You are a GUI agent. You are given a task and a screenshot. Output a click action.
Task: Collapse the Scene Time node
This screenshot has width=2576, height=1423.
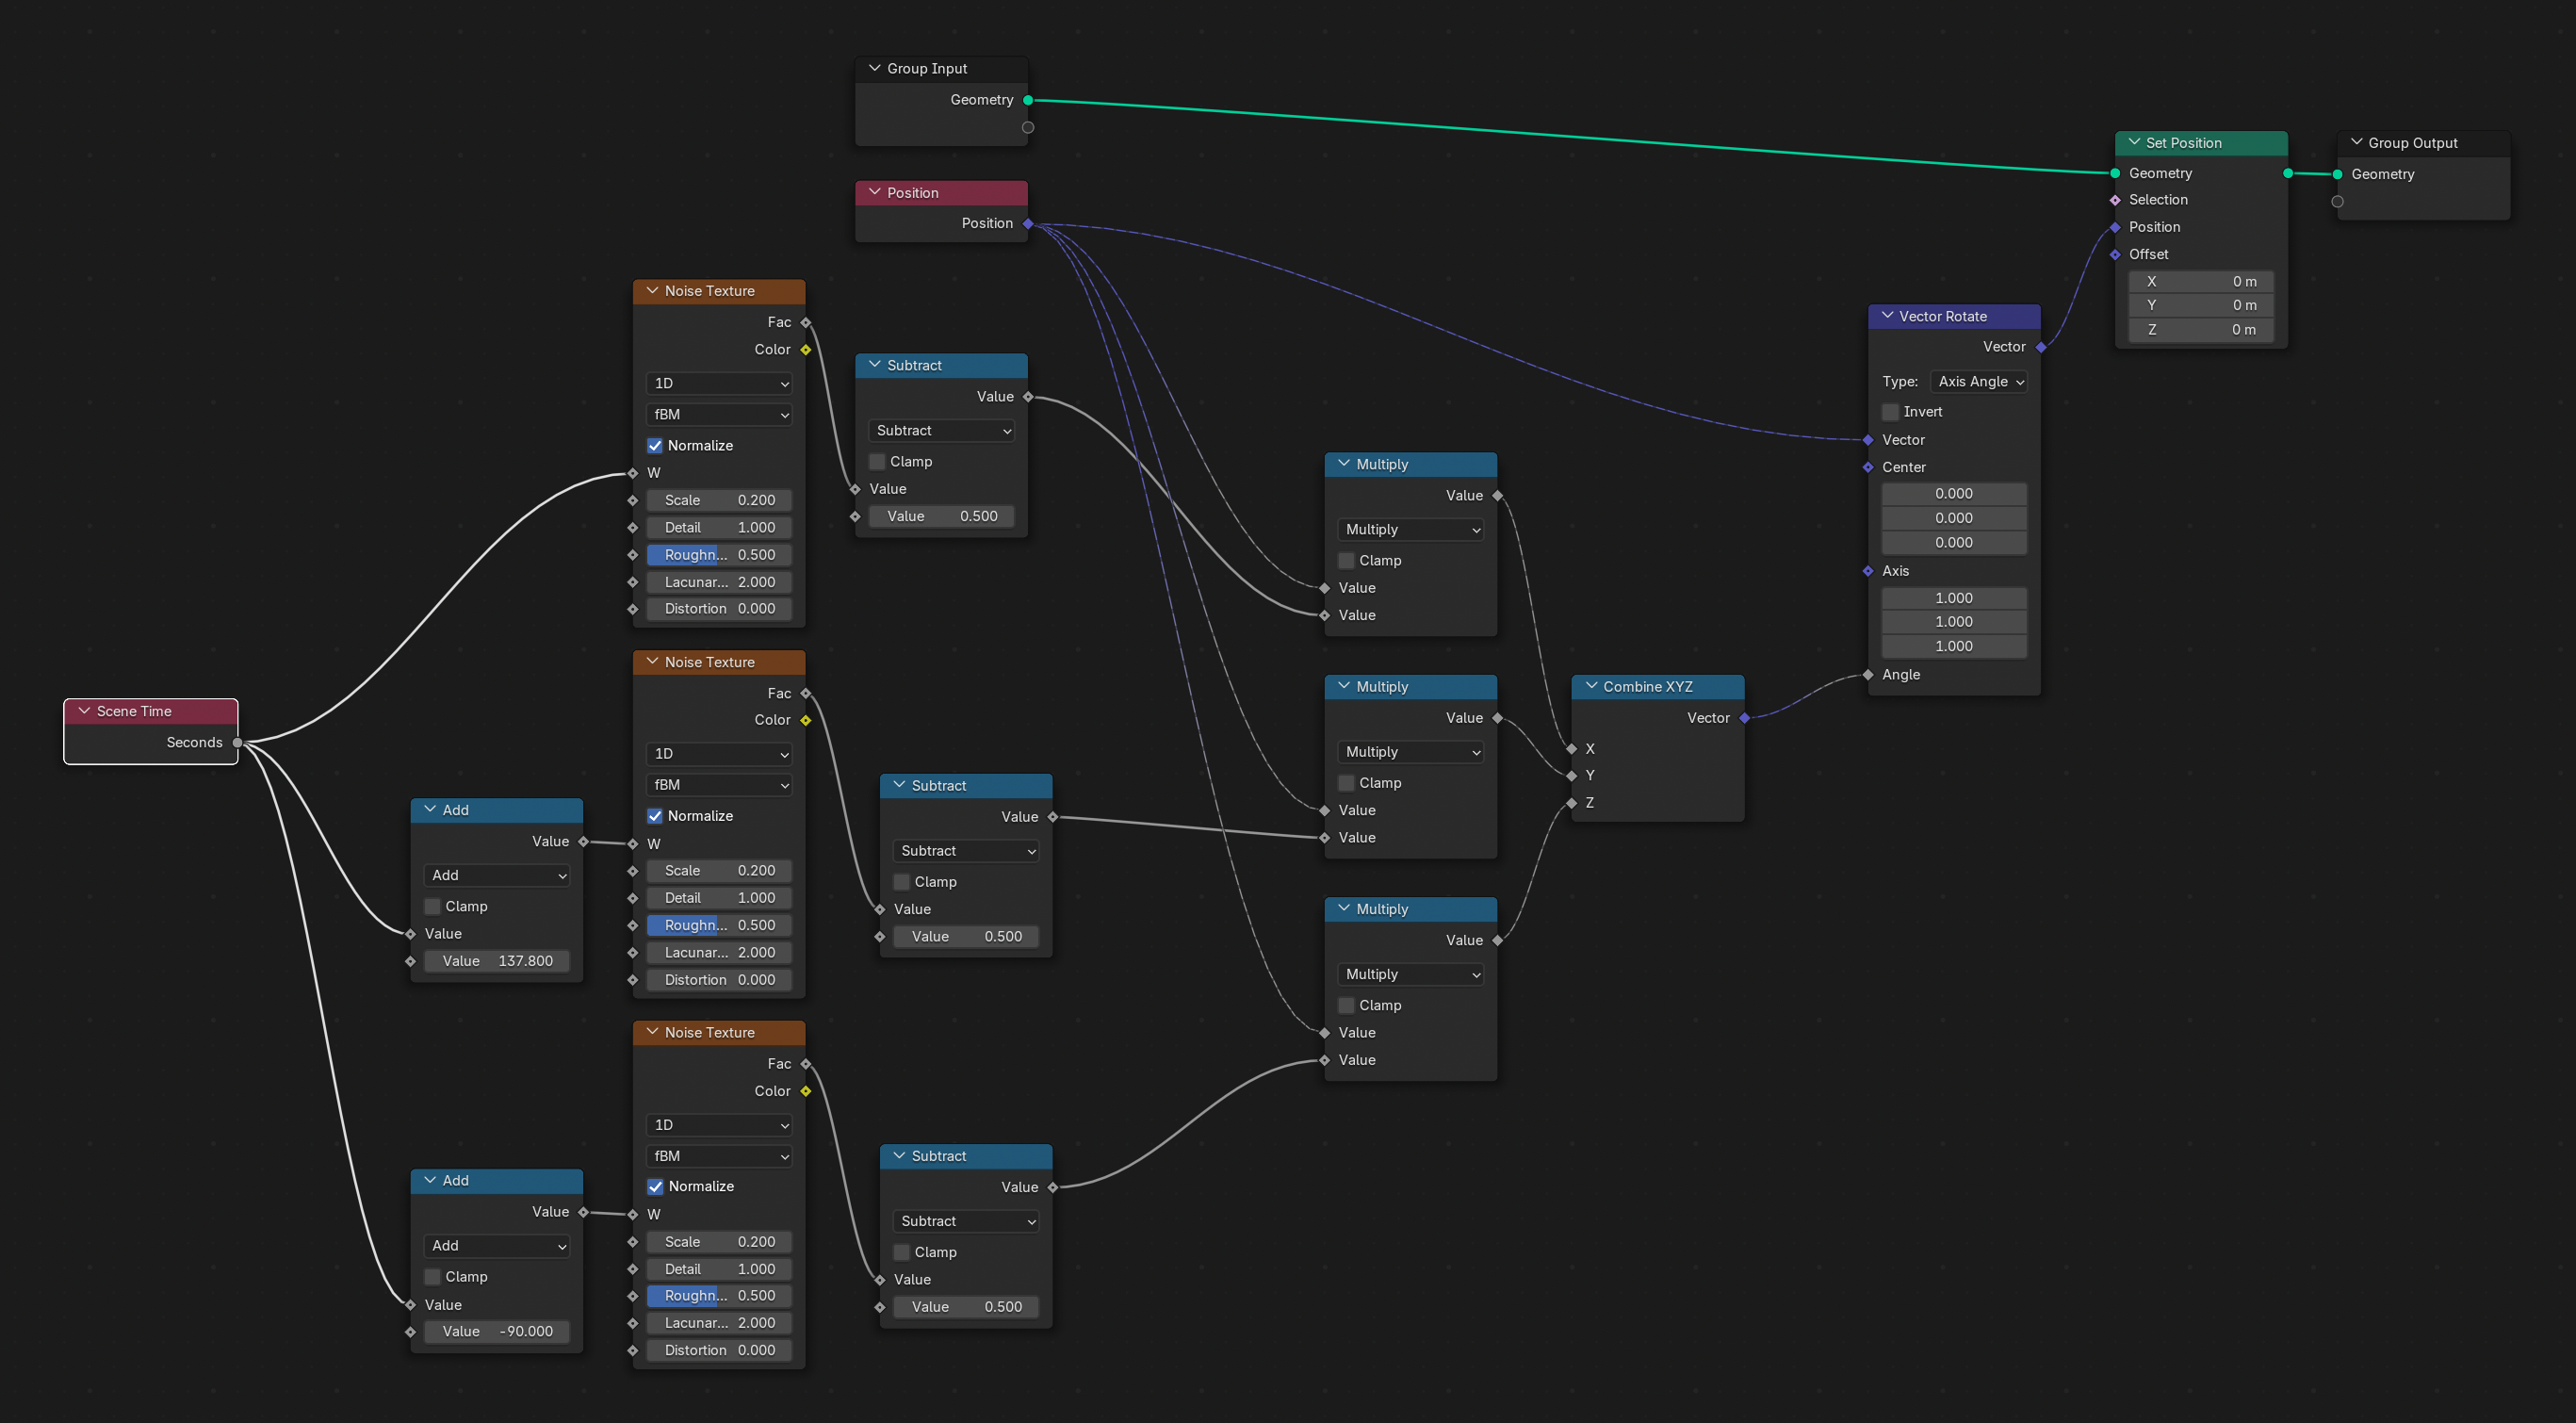click(x=84, y=711)
